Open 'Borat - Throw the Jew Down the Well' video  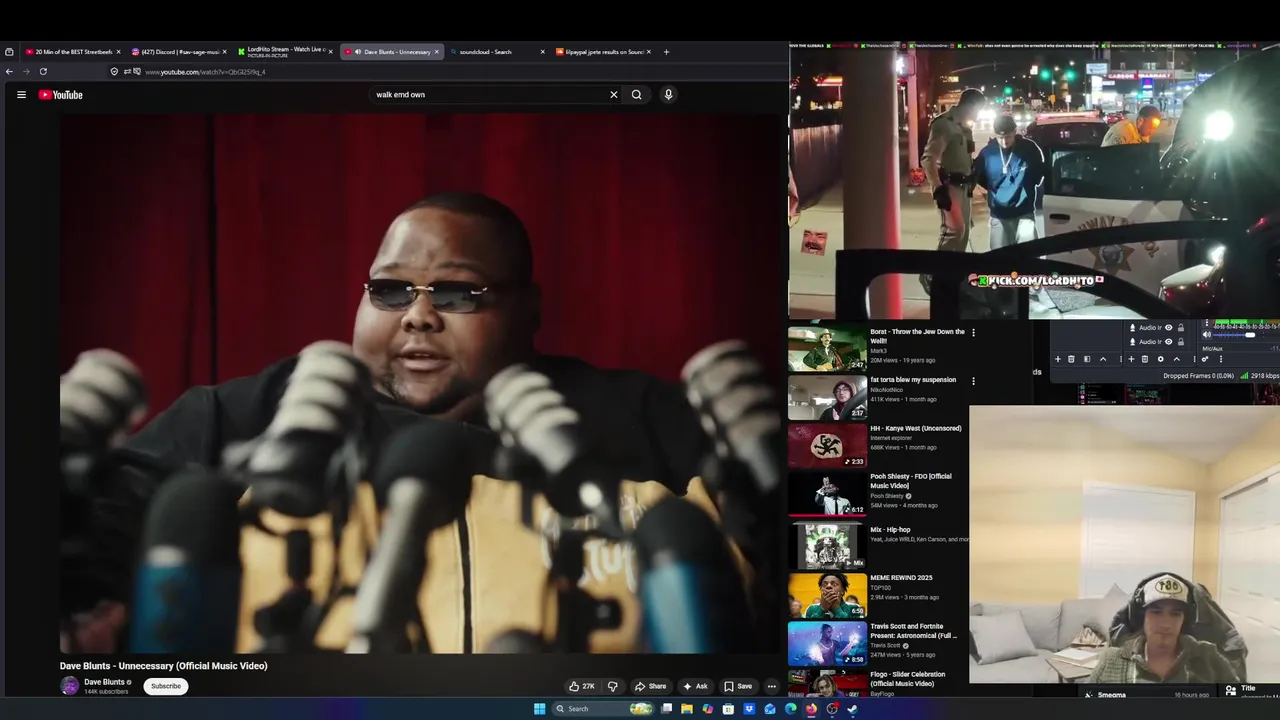click(x=917, y=336)
